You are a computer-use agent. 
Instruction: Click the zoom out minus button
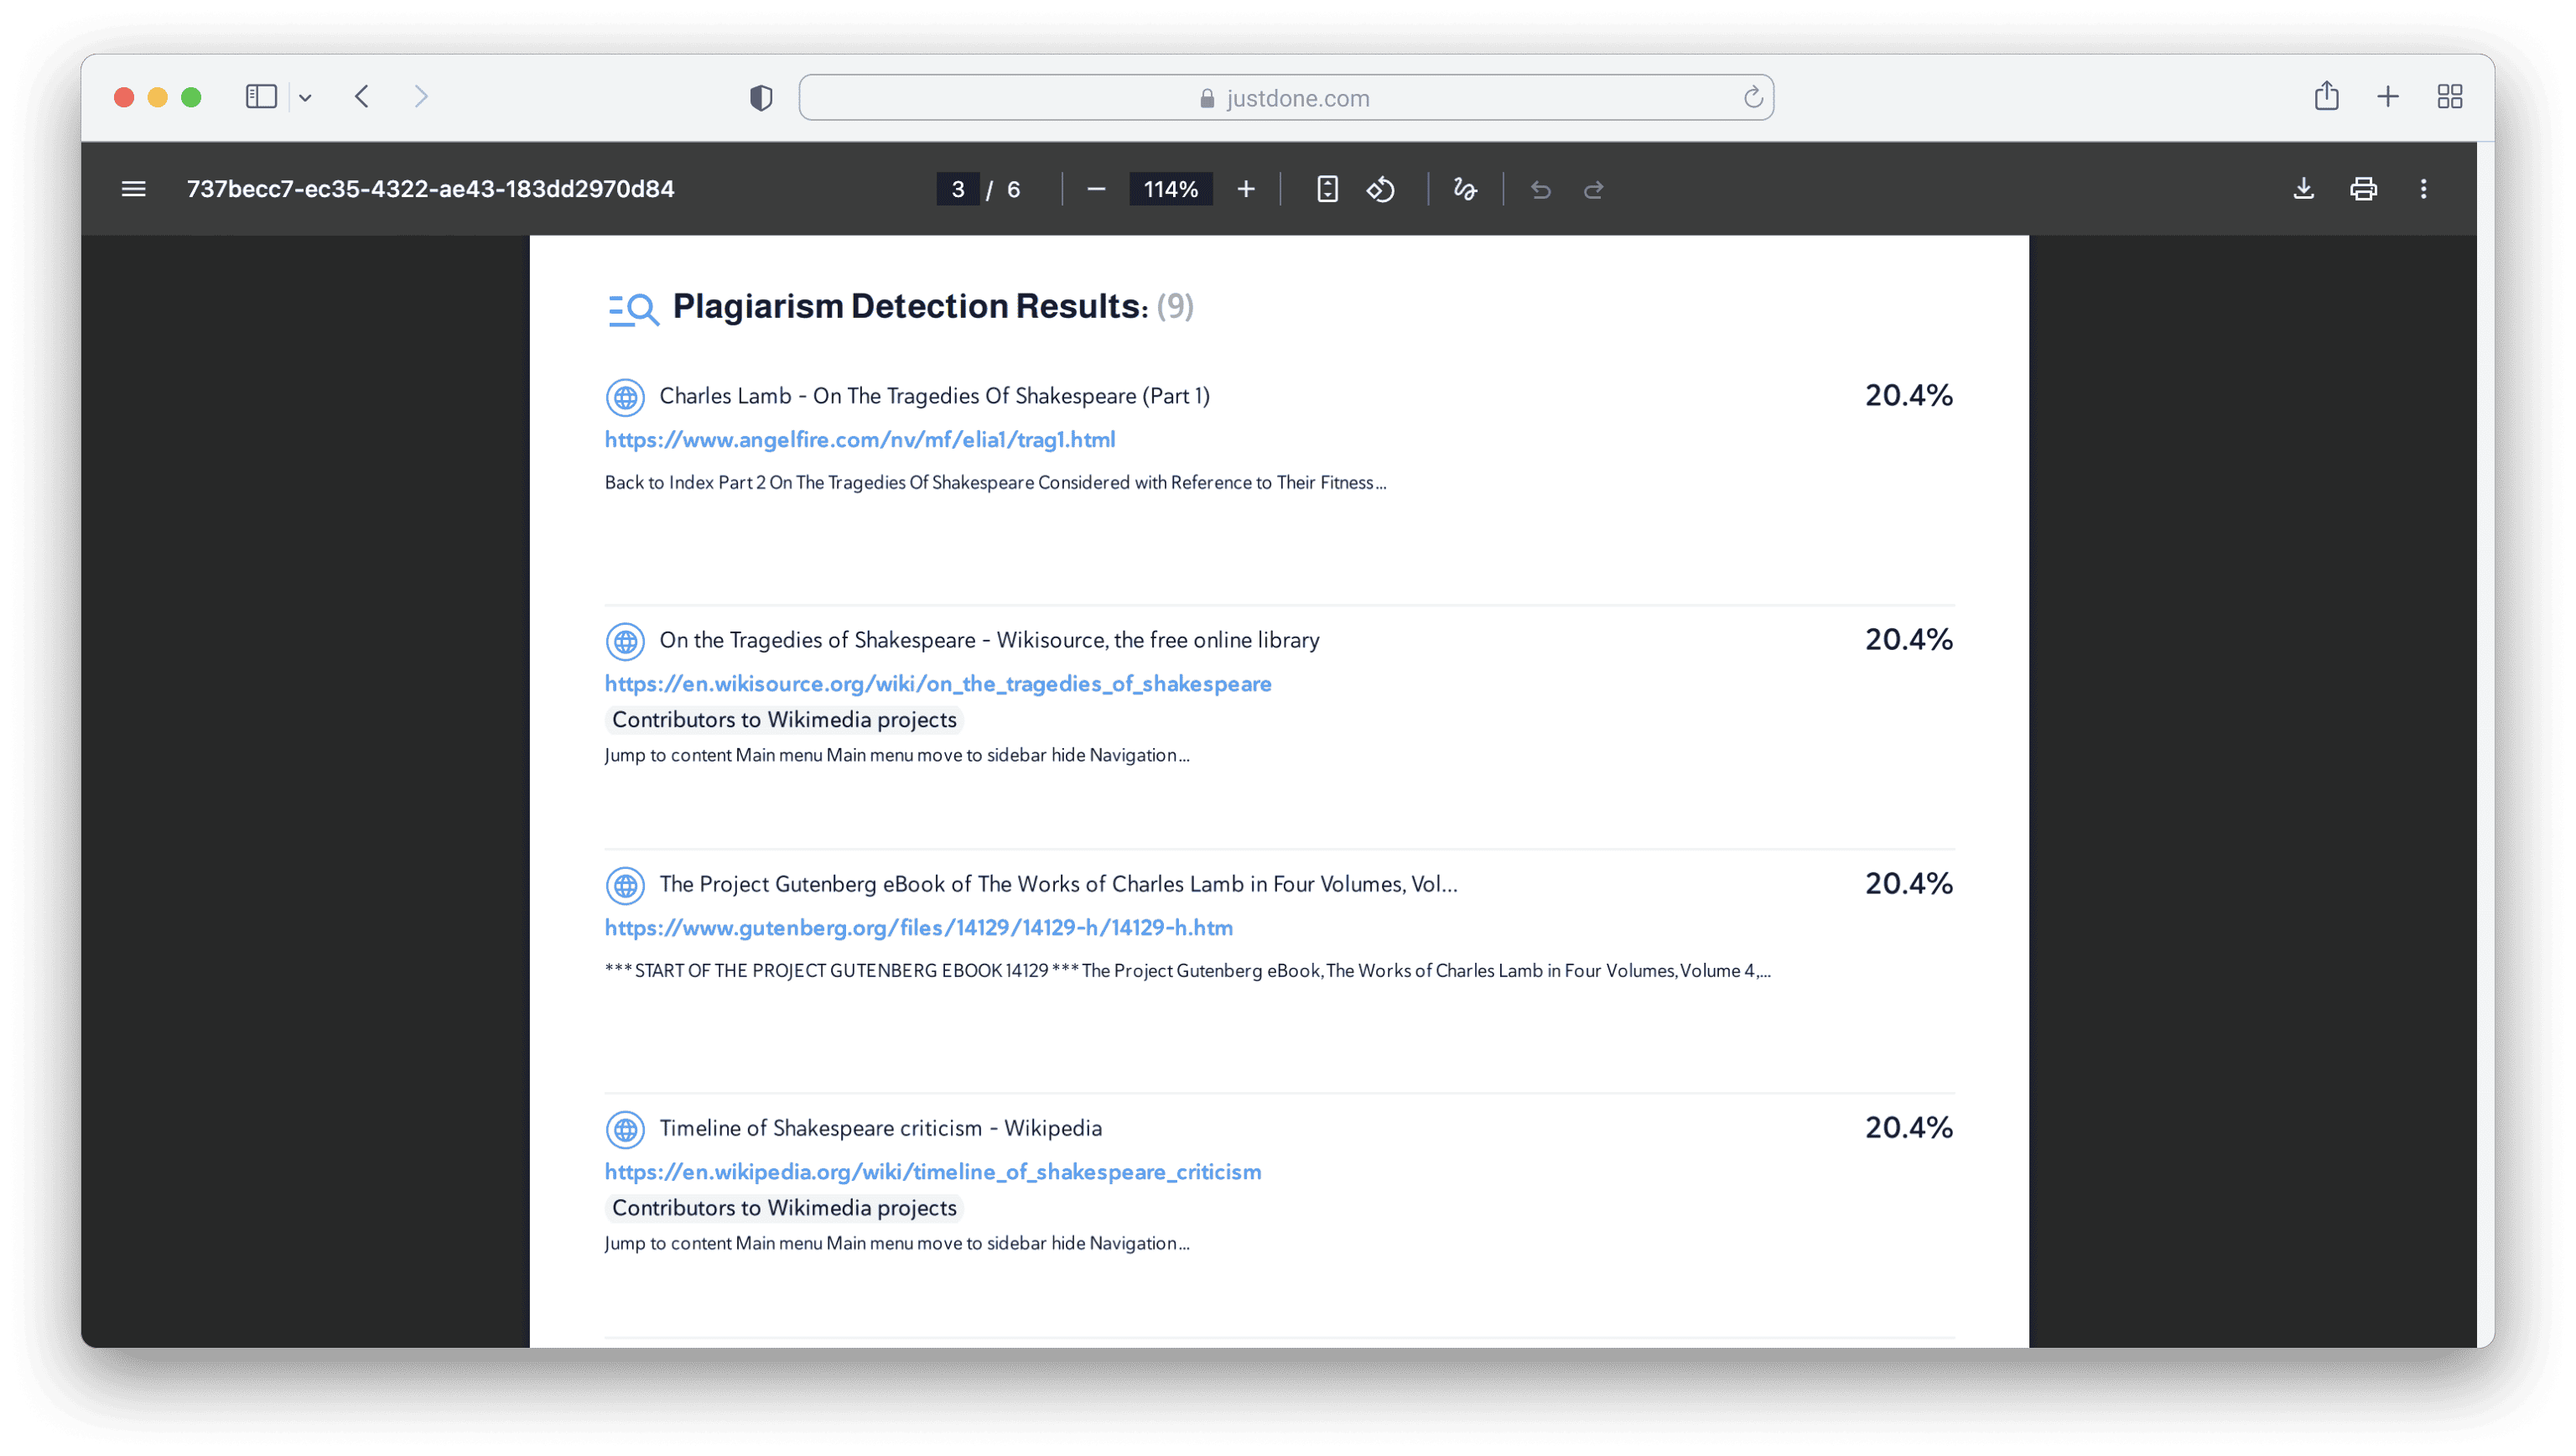coord(1096,189)
